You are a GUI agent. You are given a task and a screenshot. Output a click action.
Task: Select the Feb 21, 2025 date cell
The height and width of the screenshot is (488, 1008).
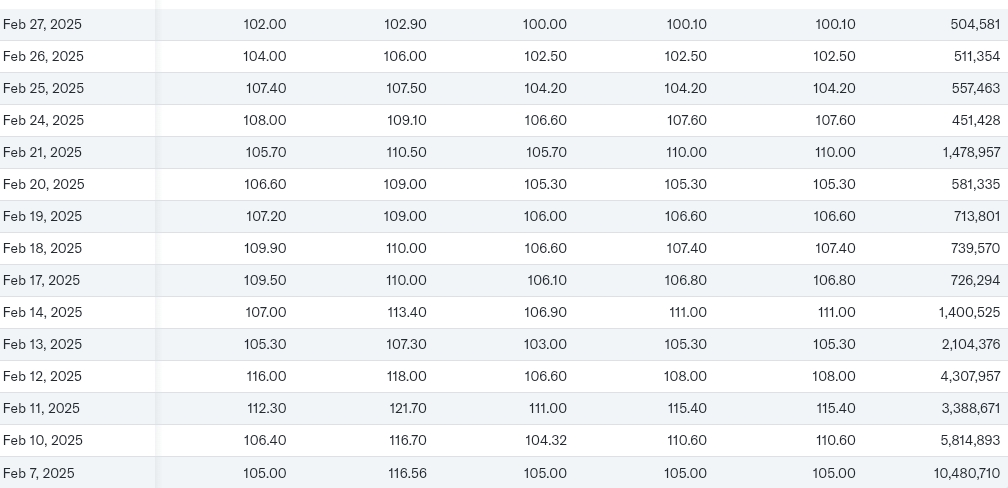pyautogui.click(x=42, y=152)
